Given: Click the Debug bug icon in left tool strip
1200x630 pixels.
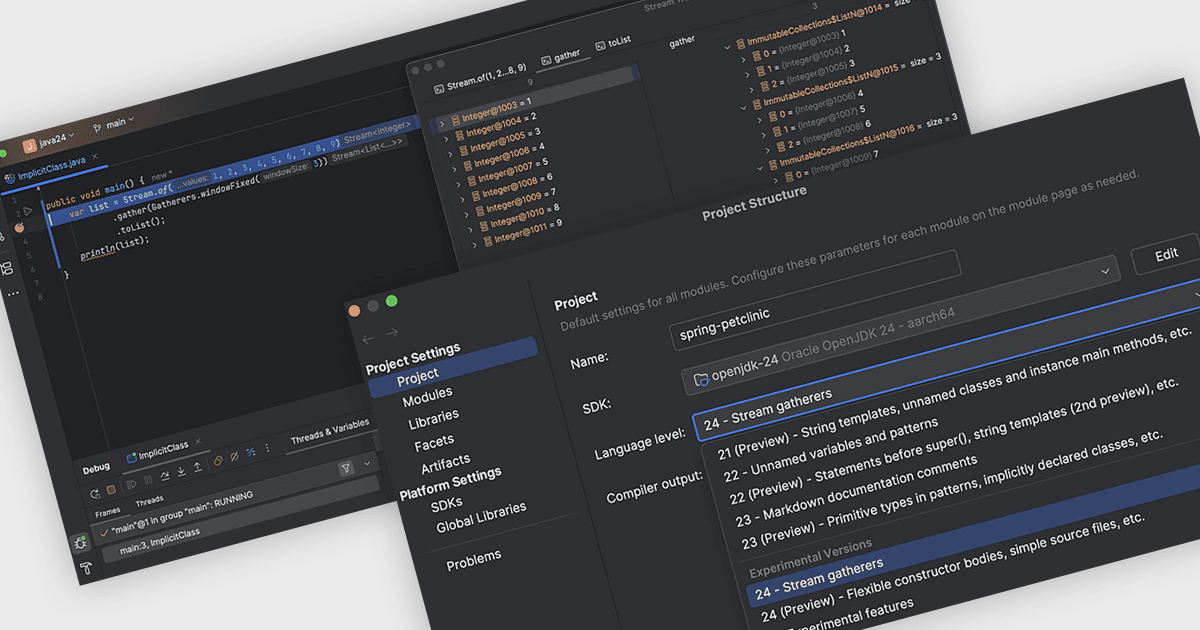Looking at the screenshot, I should coord(80,543).
